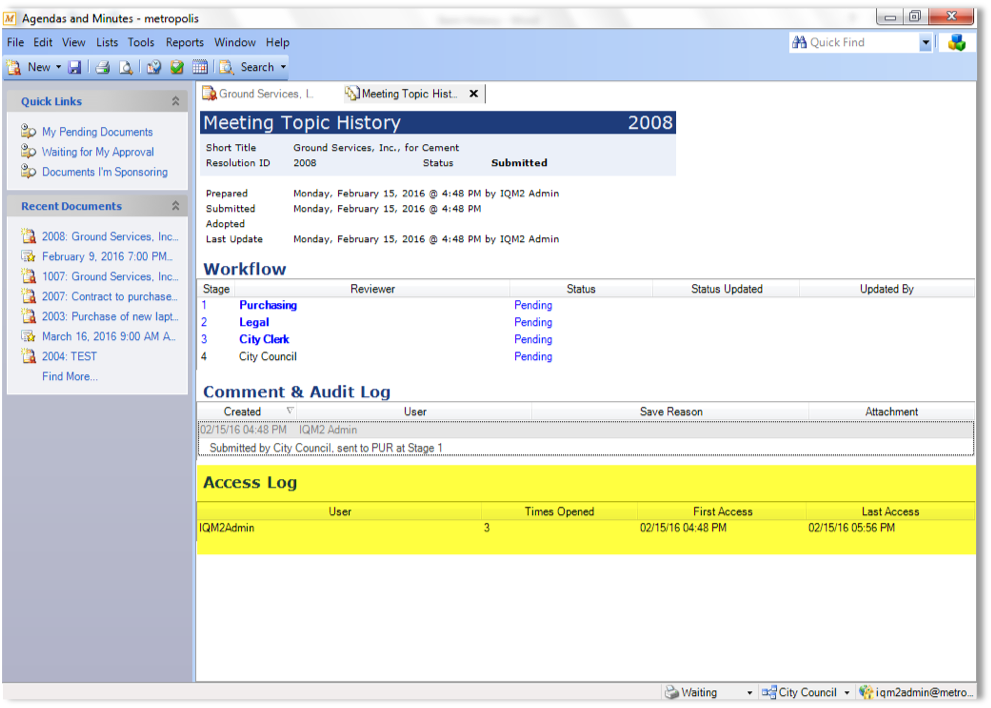The image size is (991, 708).
Task: Open the Lists menu
Action: (x=107, y=42)
